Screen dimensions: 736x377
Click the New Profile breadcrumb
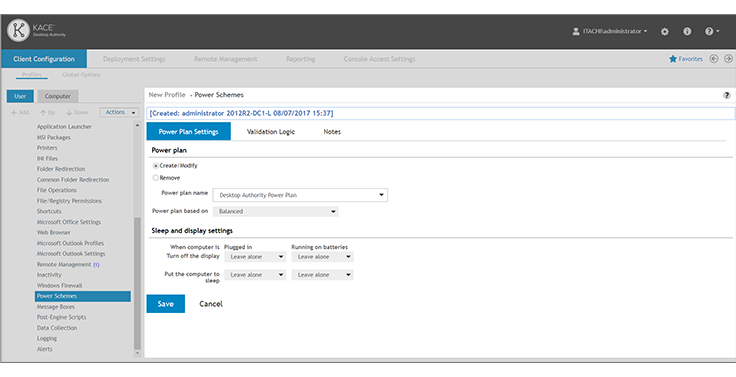click(167, 95)
